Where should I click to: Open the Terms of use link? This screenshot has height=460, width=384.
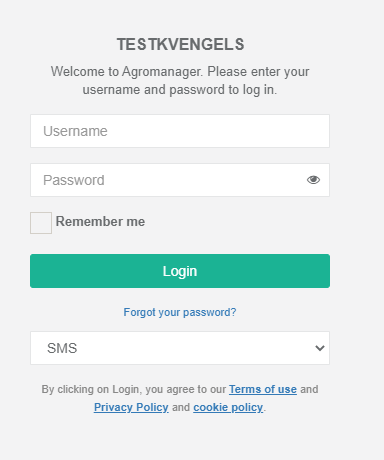(263, 389)
